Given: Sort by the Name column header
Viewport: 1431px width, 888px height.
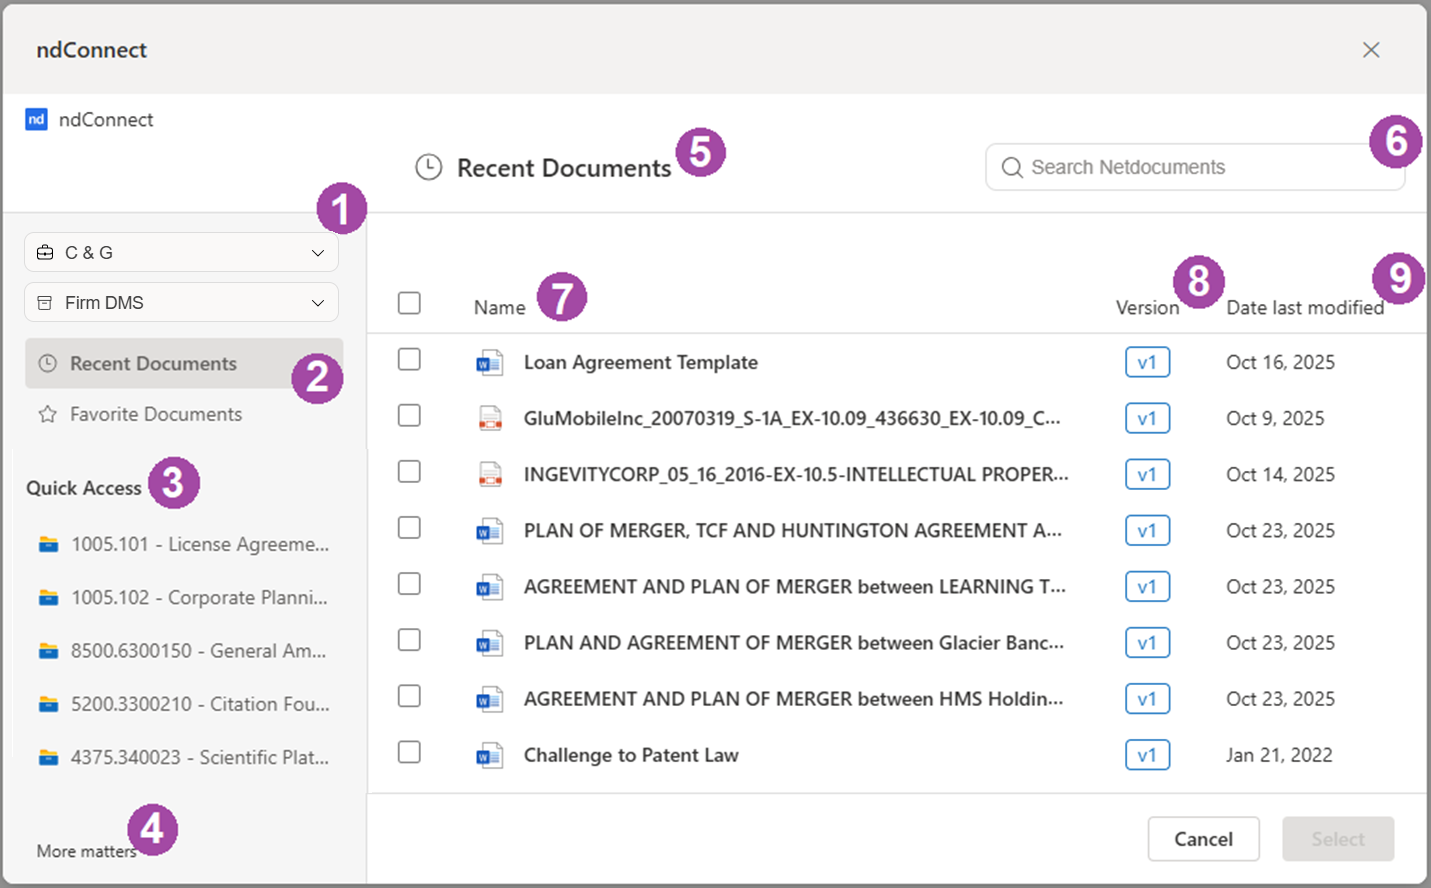Looking at the screenshot, I should click(x=499, y=307).
